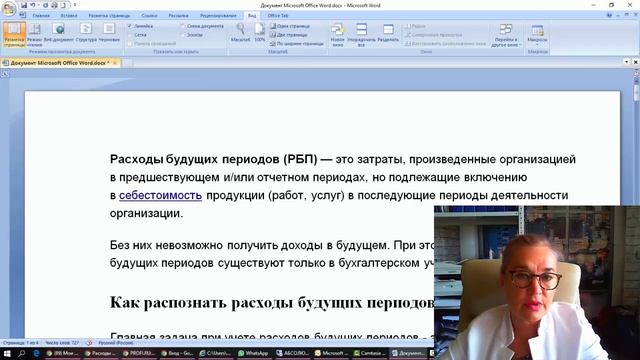Click Русский (Россия) language indicator
The image size is (640, 360).
(x=116, y=343)
